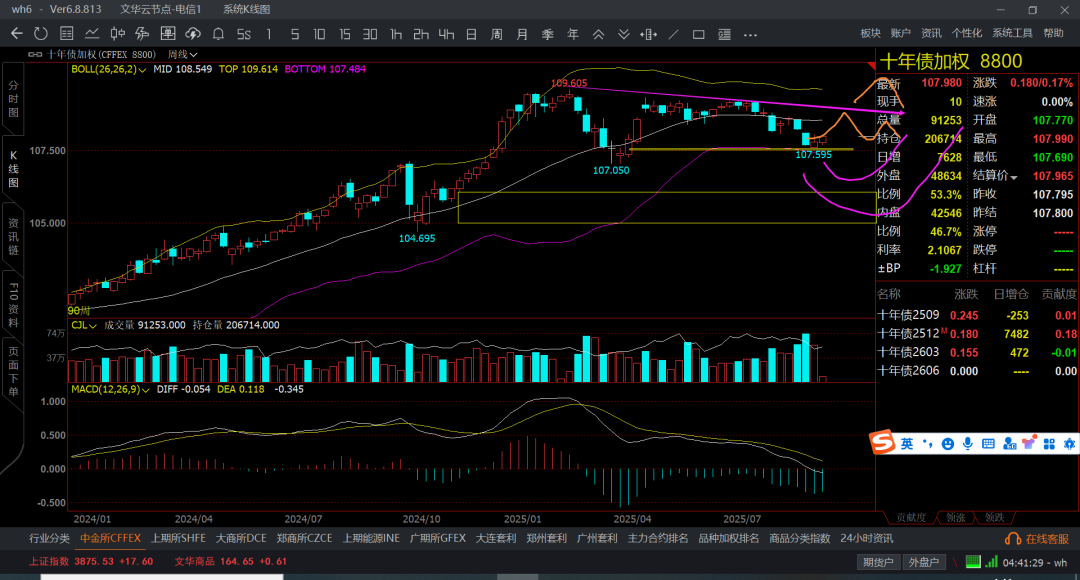Expand the MACD(12,26,9) indicator dropdown
The width and height of the screenshot is (1080, 580).
click(x=145, y=390)
